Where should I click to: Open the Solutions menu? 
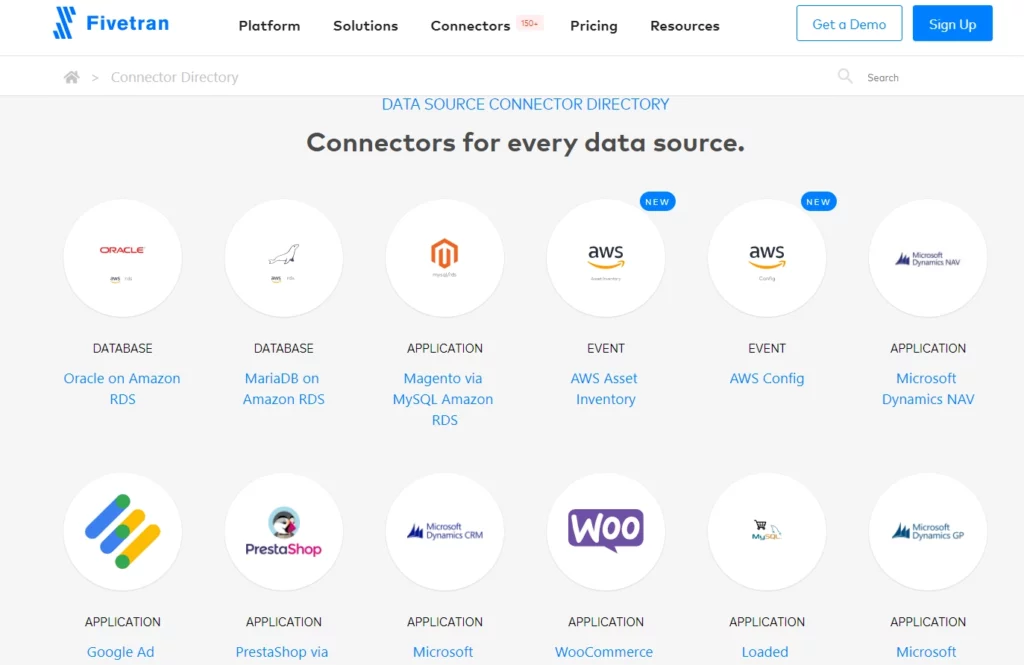tap(365, 25)
